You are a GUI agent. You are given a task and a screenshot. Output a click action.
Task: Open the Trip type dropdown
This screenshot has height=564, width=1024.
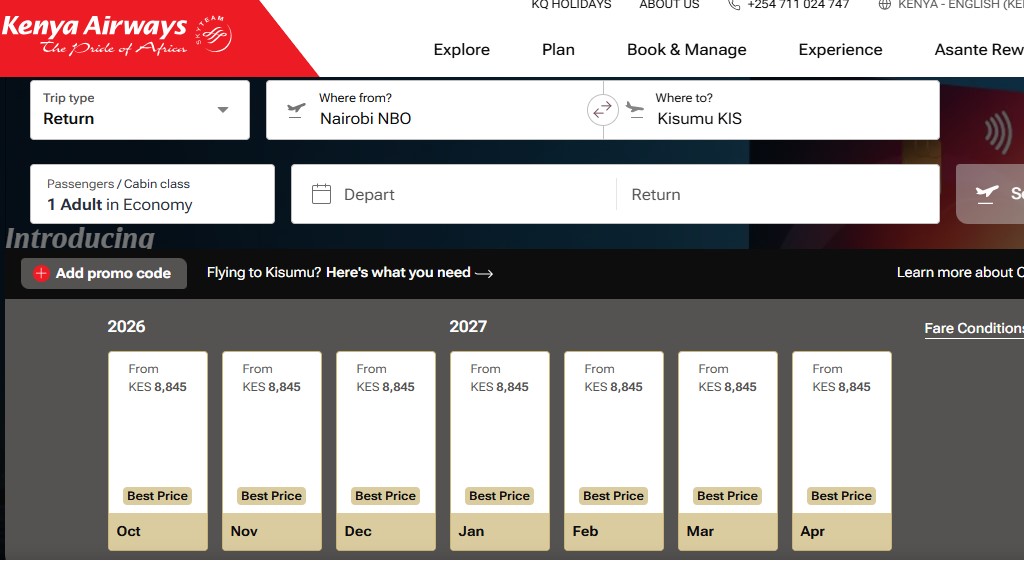(140, 110)
